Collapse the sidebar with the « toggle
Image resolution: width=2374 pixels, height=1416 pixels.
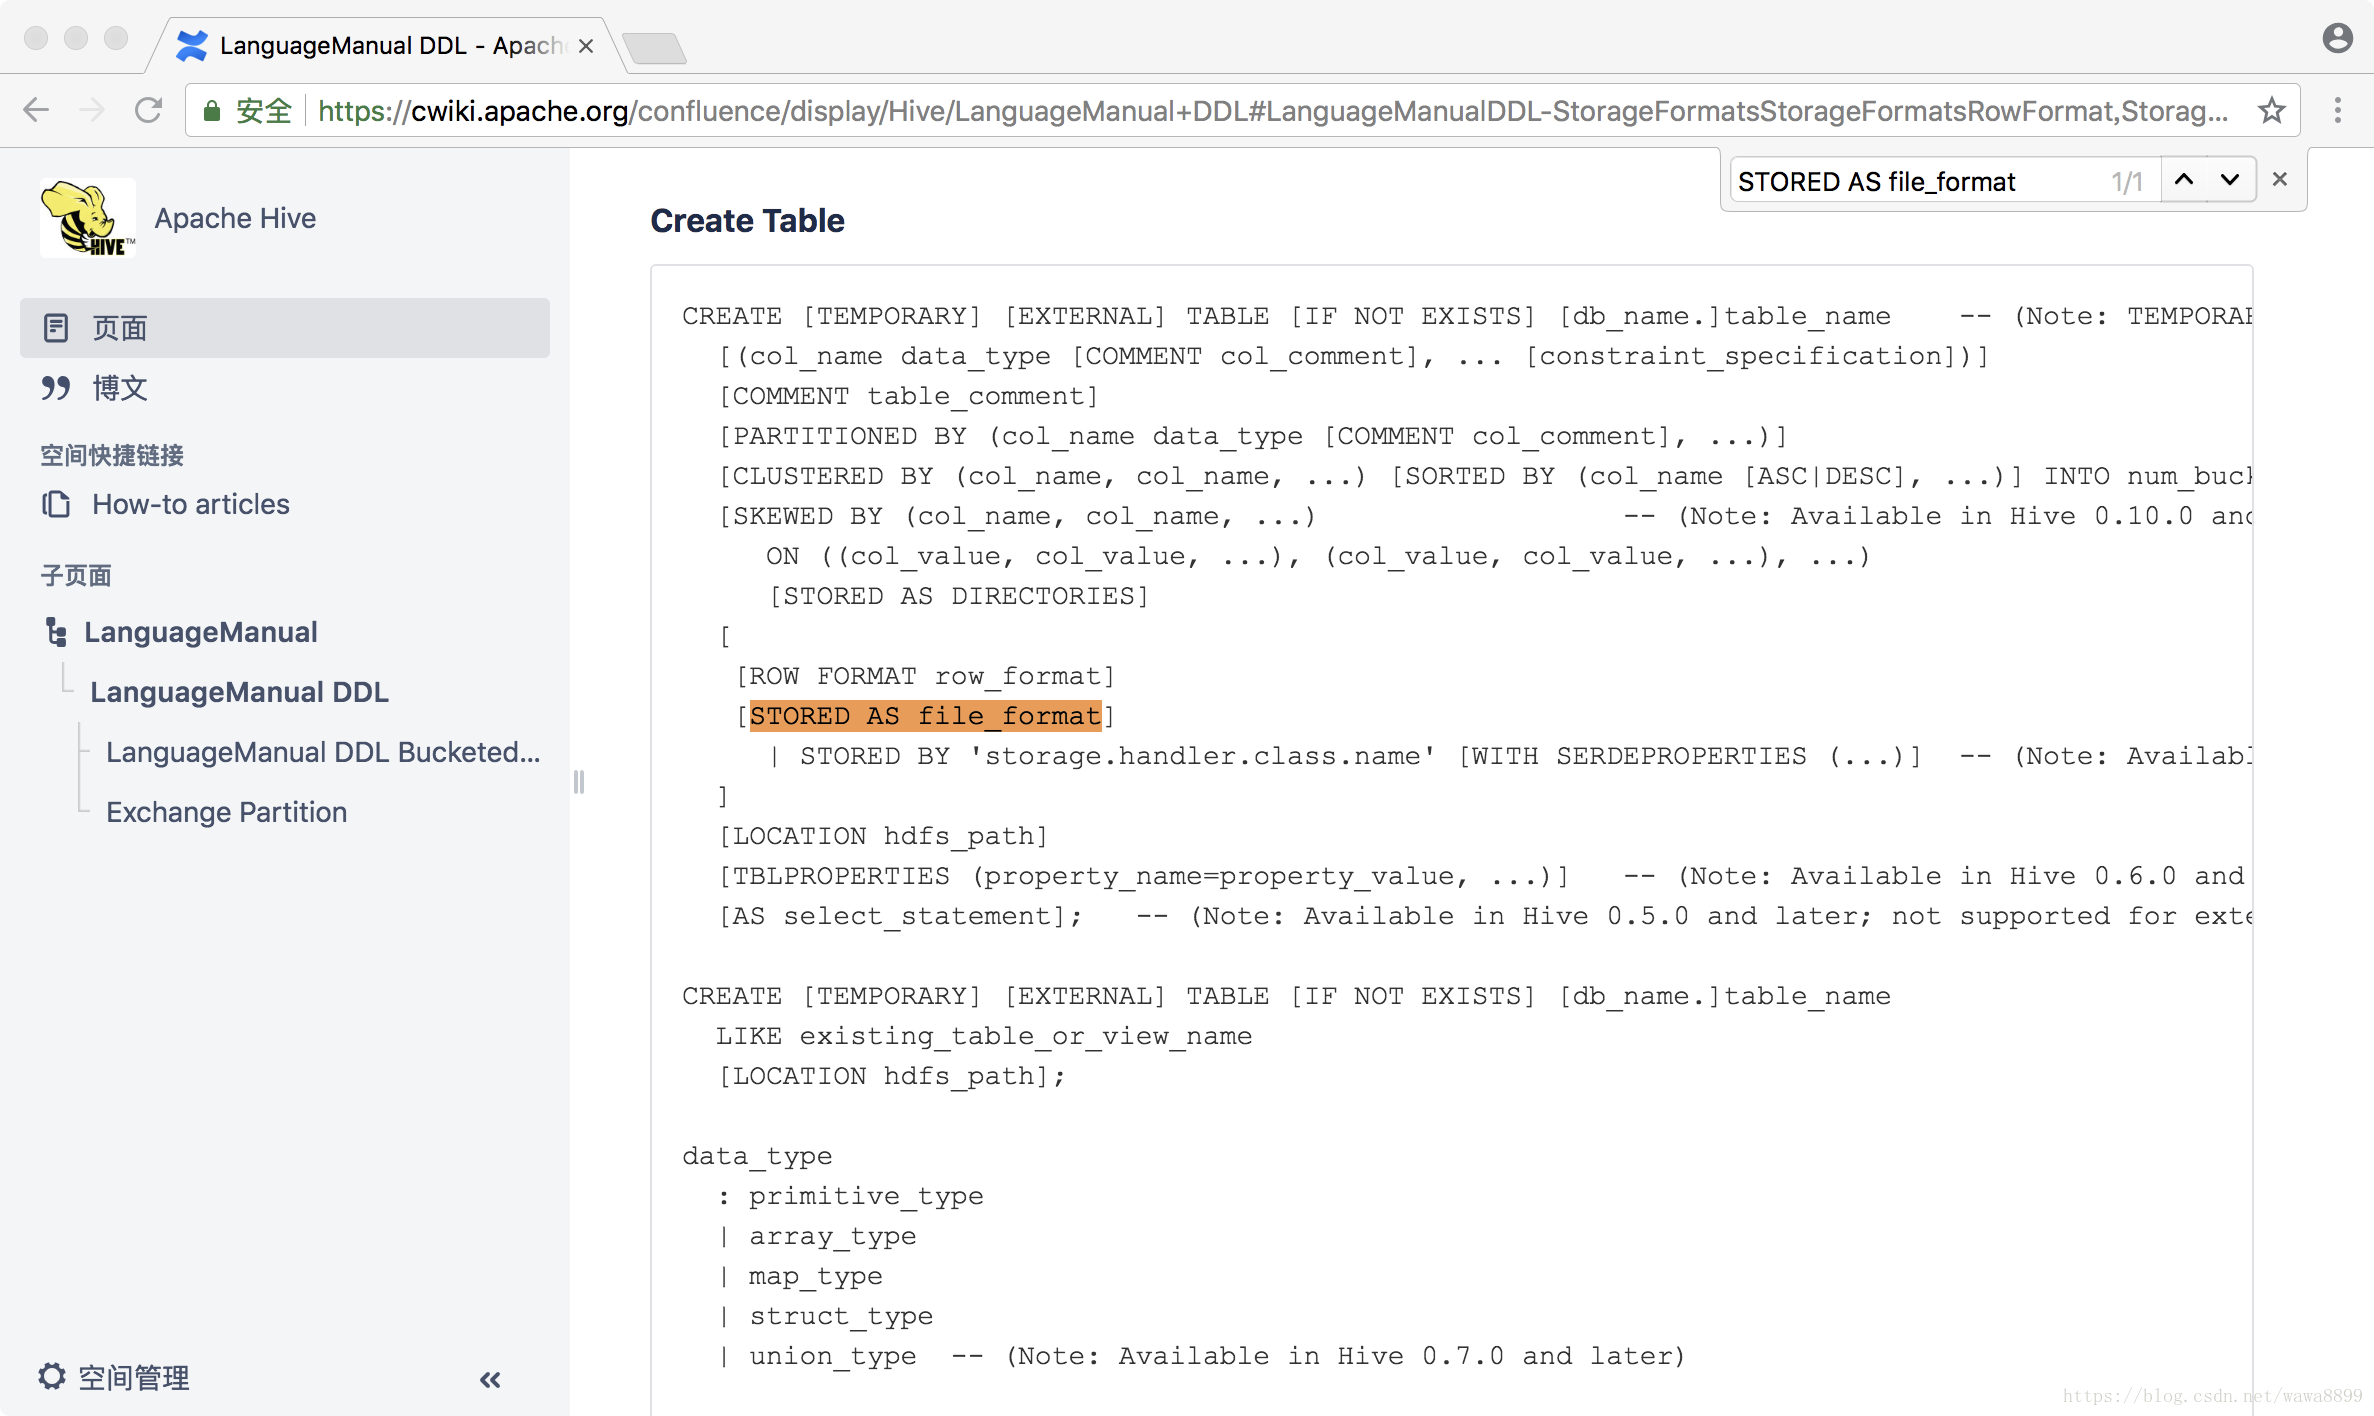[x=490, y=1380]
